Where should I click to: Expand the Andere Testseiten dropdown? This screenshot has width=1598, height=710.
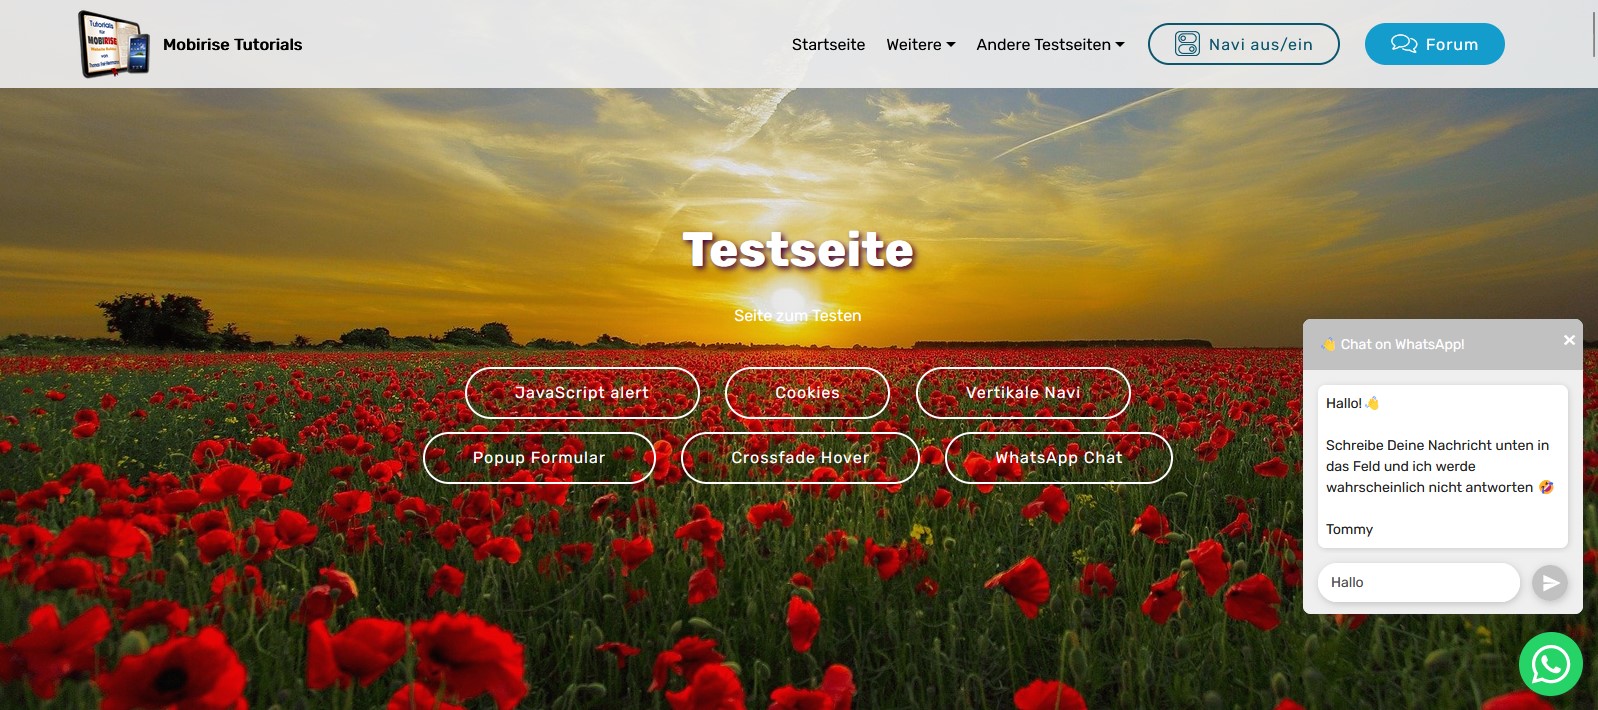[1050, 44]
